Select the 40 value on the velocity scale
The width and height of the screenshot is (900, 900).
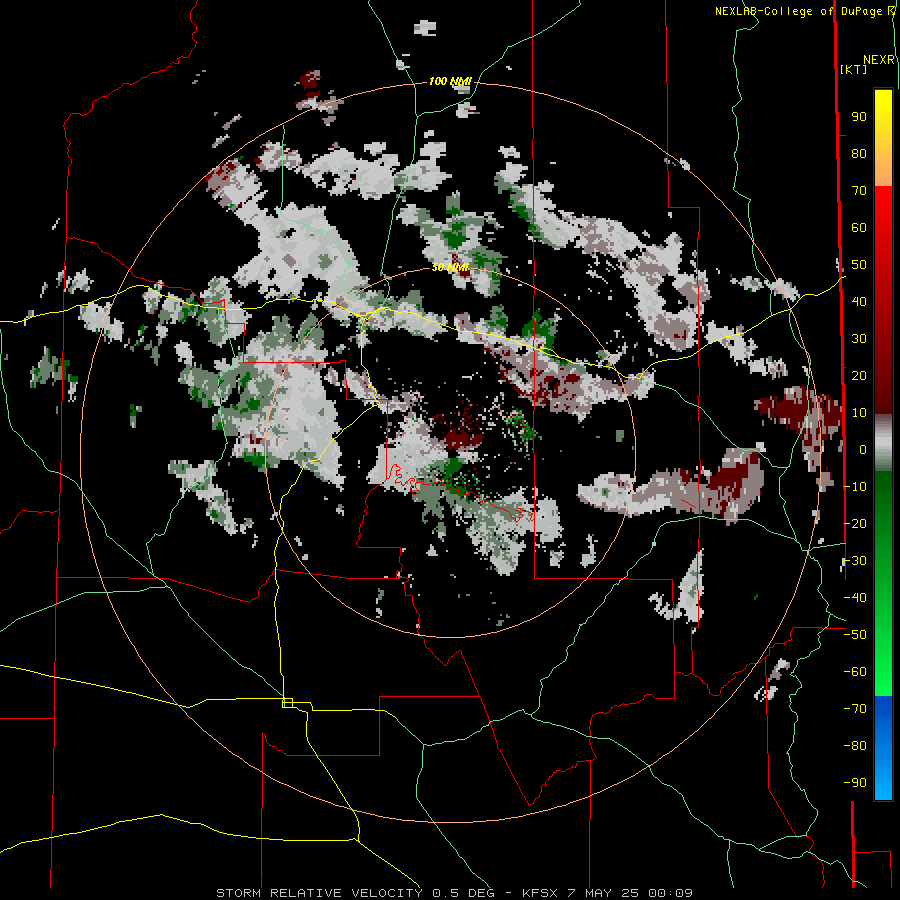(859, 302)
